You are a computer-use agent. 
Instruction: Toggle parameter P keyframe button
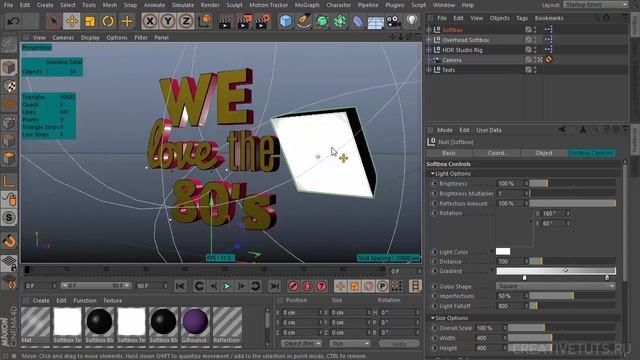point(382,286)
